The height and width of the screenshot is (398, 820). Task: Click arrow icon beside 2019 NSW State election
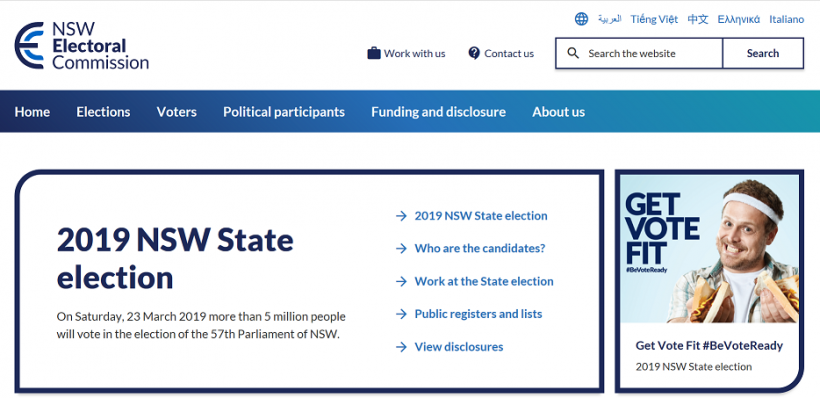(x=401, y=216)
